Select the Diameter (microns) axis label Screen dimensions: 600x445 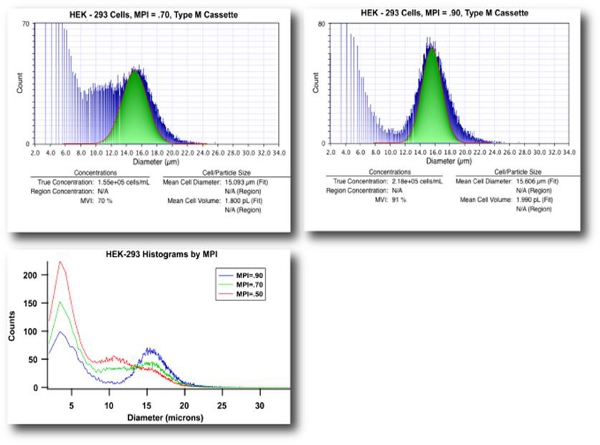165,417
